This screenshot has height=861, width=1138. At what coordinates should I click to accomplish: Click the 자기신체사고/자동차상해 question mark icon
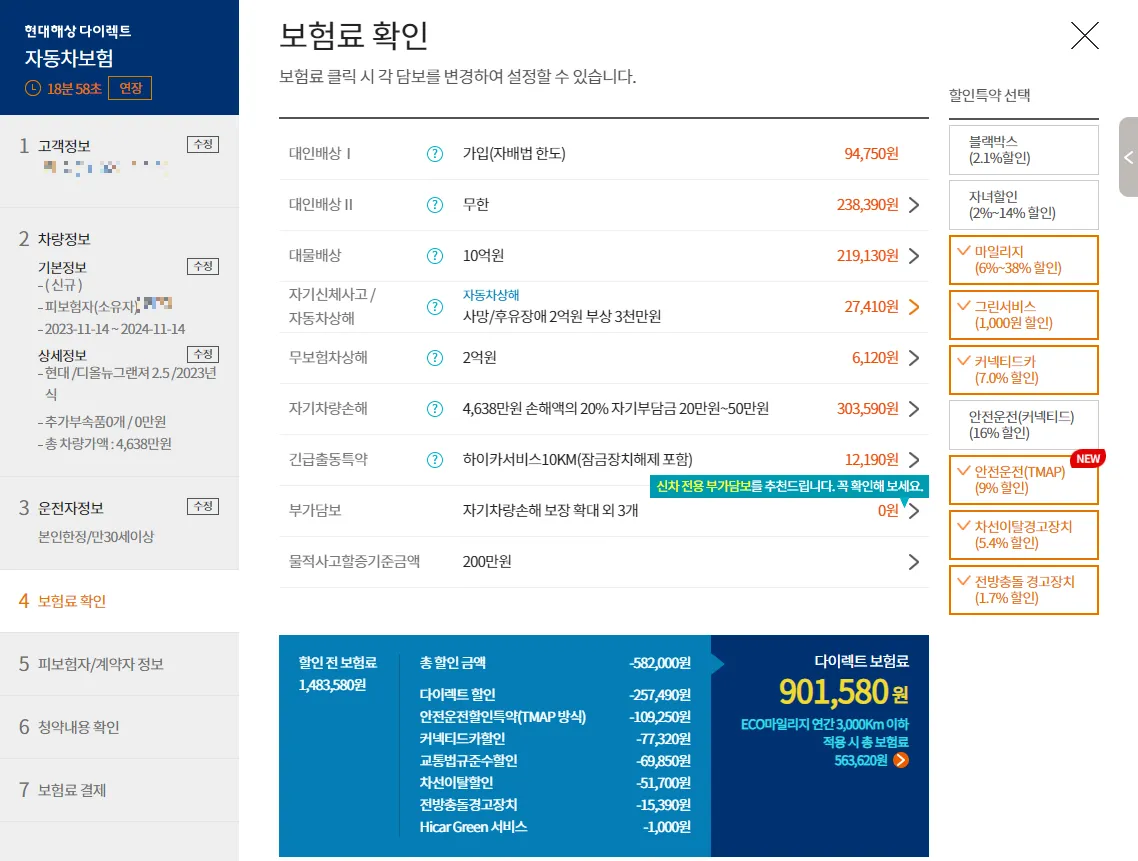[435, 307]
